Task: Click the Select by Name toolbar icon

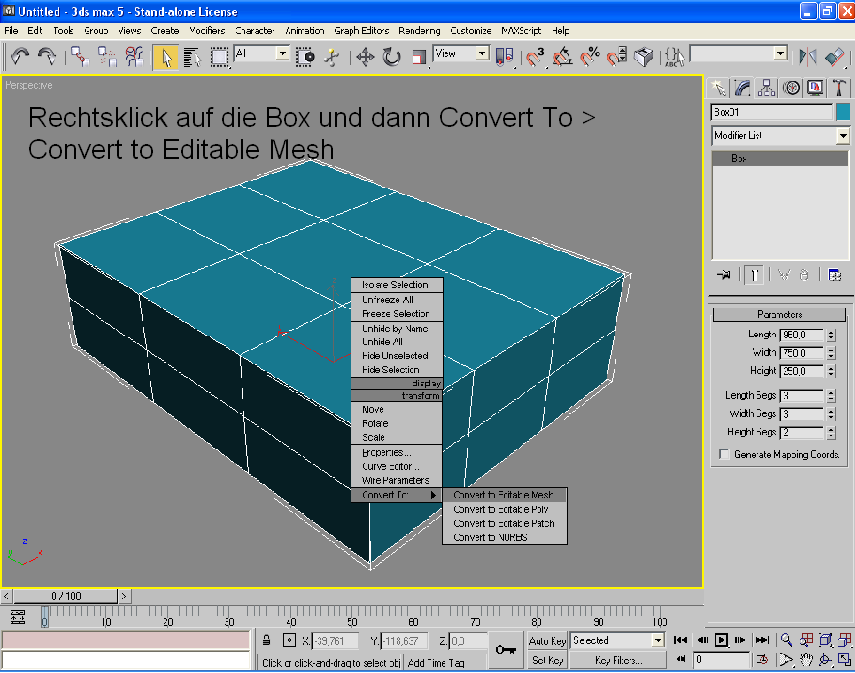Action: [192, 57]
